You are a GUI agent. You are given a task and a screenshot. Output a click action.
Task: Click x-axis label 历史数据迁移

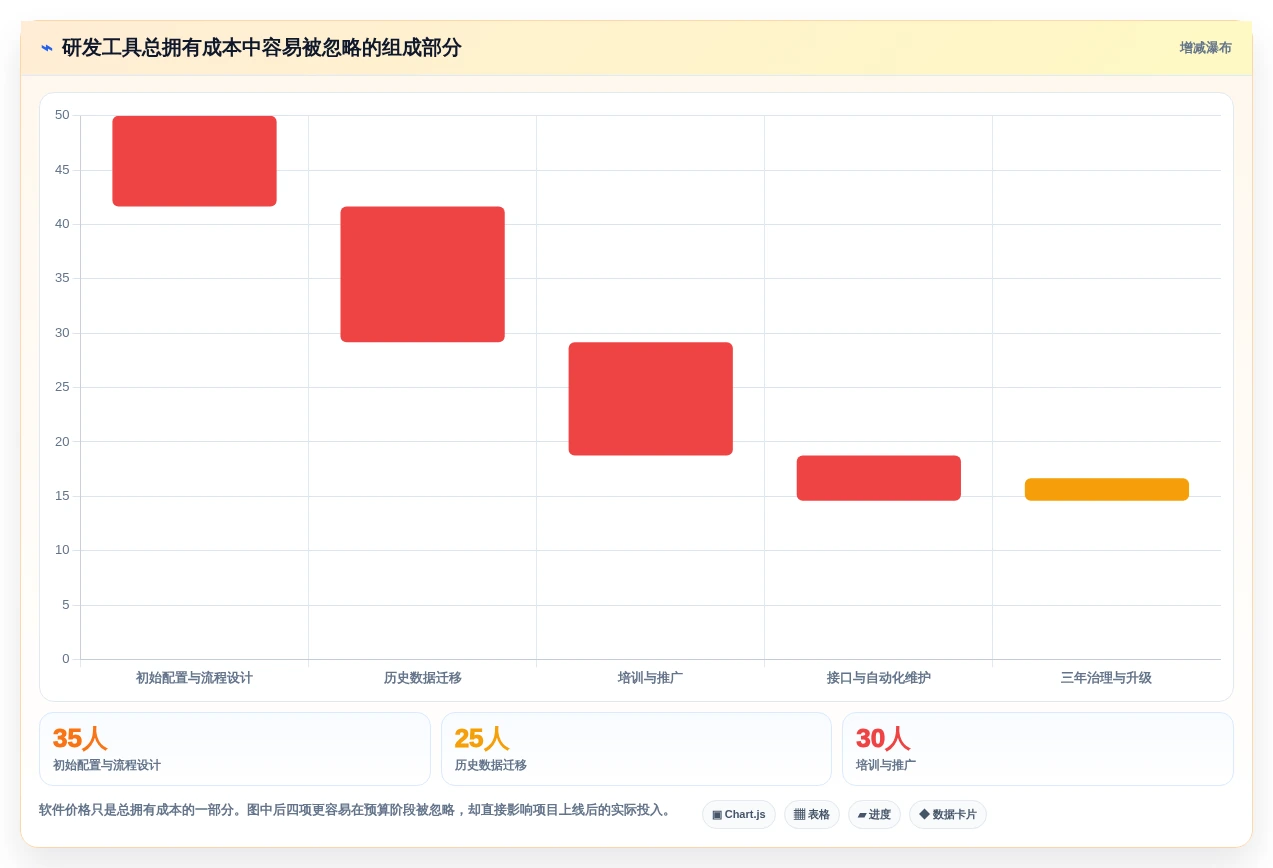coord(422,678)
